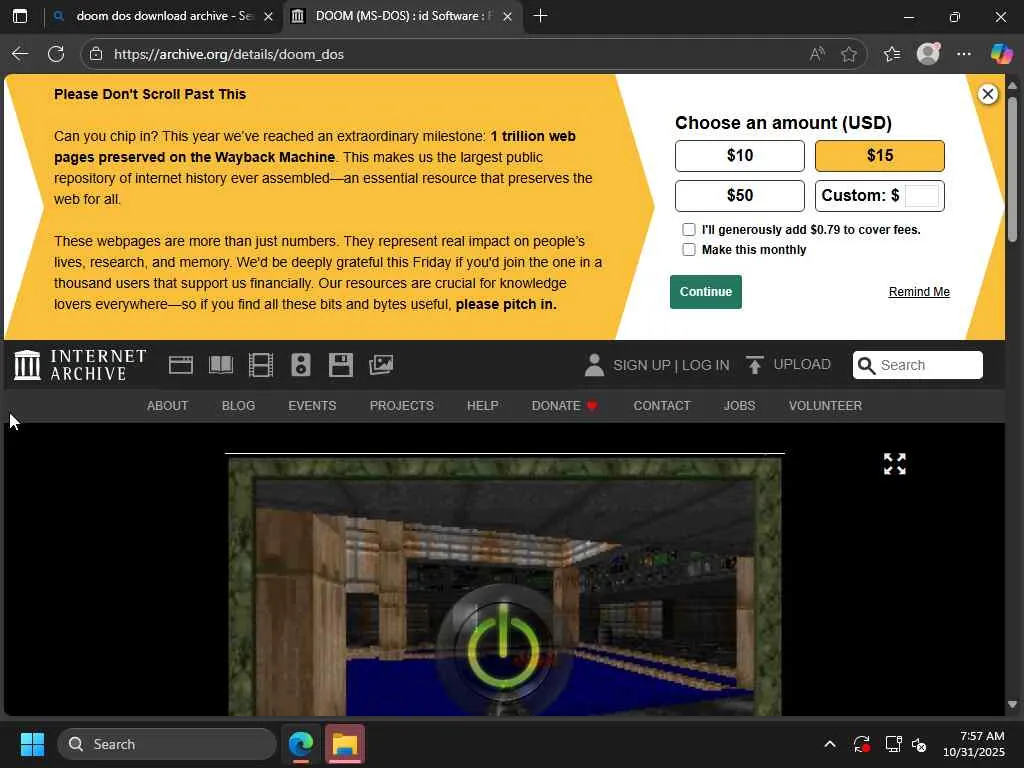This screenshot has height=768, width=1024.
Task: Open the PROJECTS menu item
Action: tap(402, 406)
